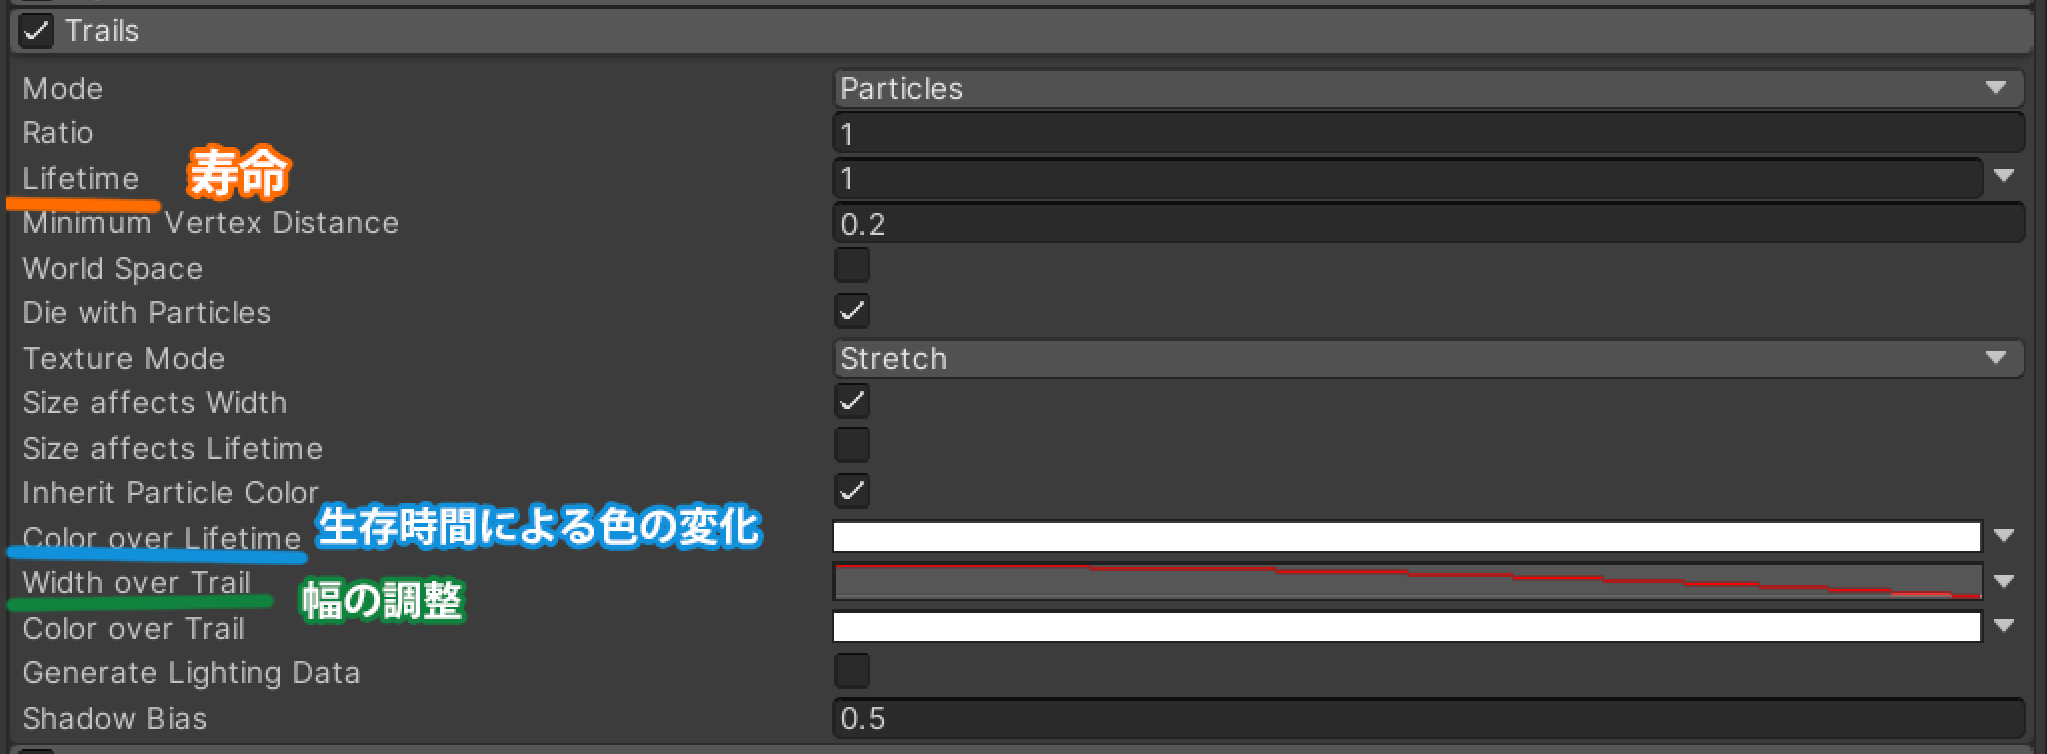Uncheck Inherit Particle Color
The height and width of the screenshot is (754, 2047).
click(x=852, y=491)
